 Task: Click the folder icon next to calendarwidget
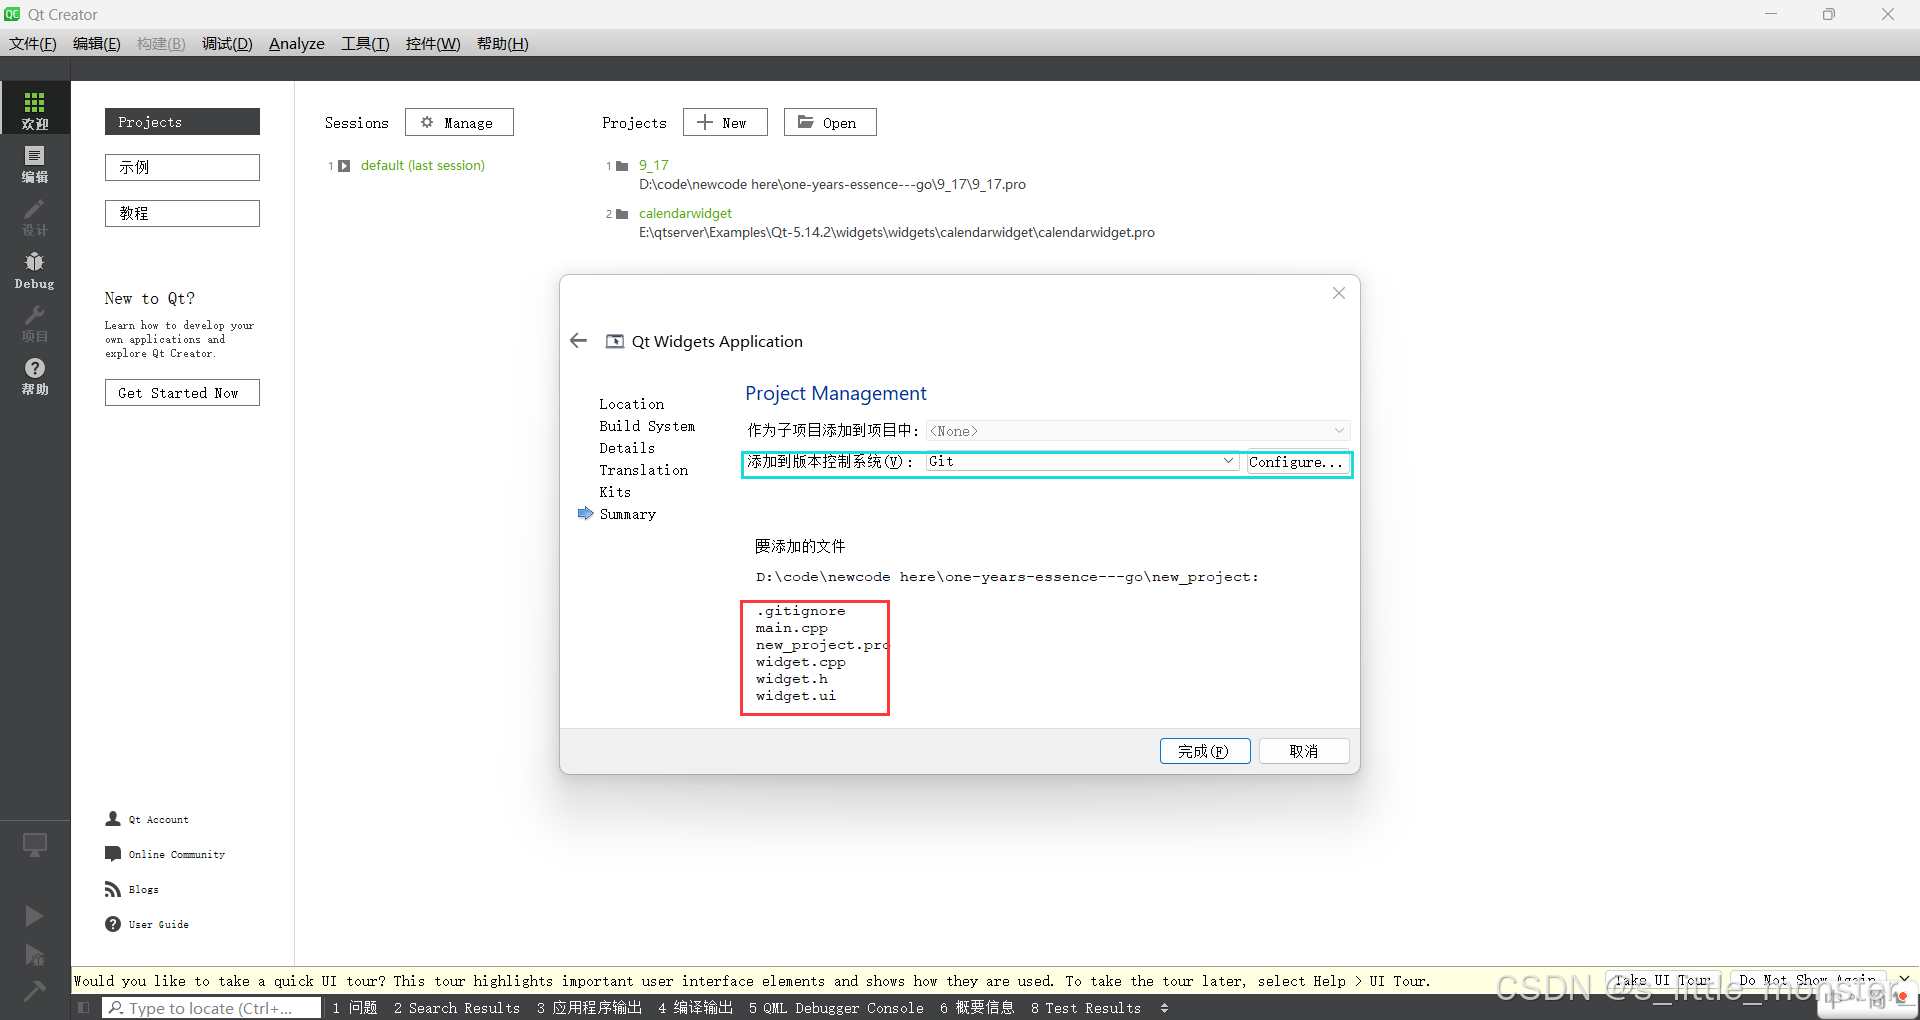[622, 214]
